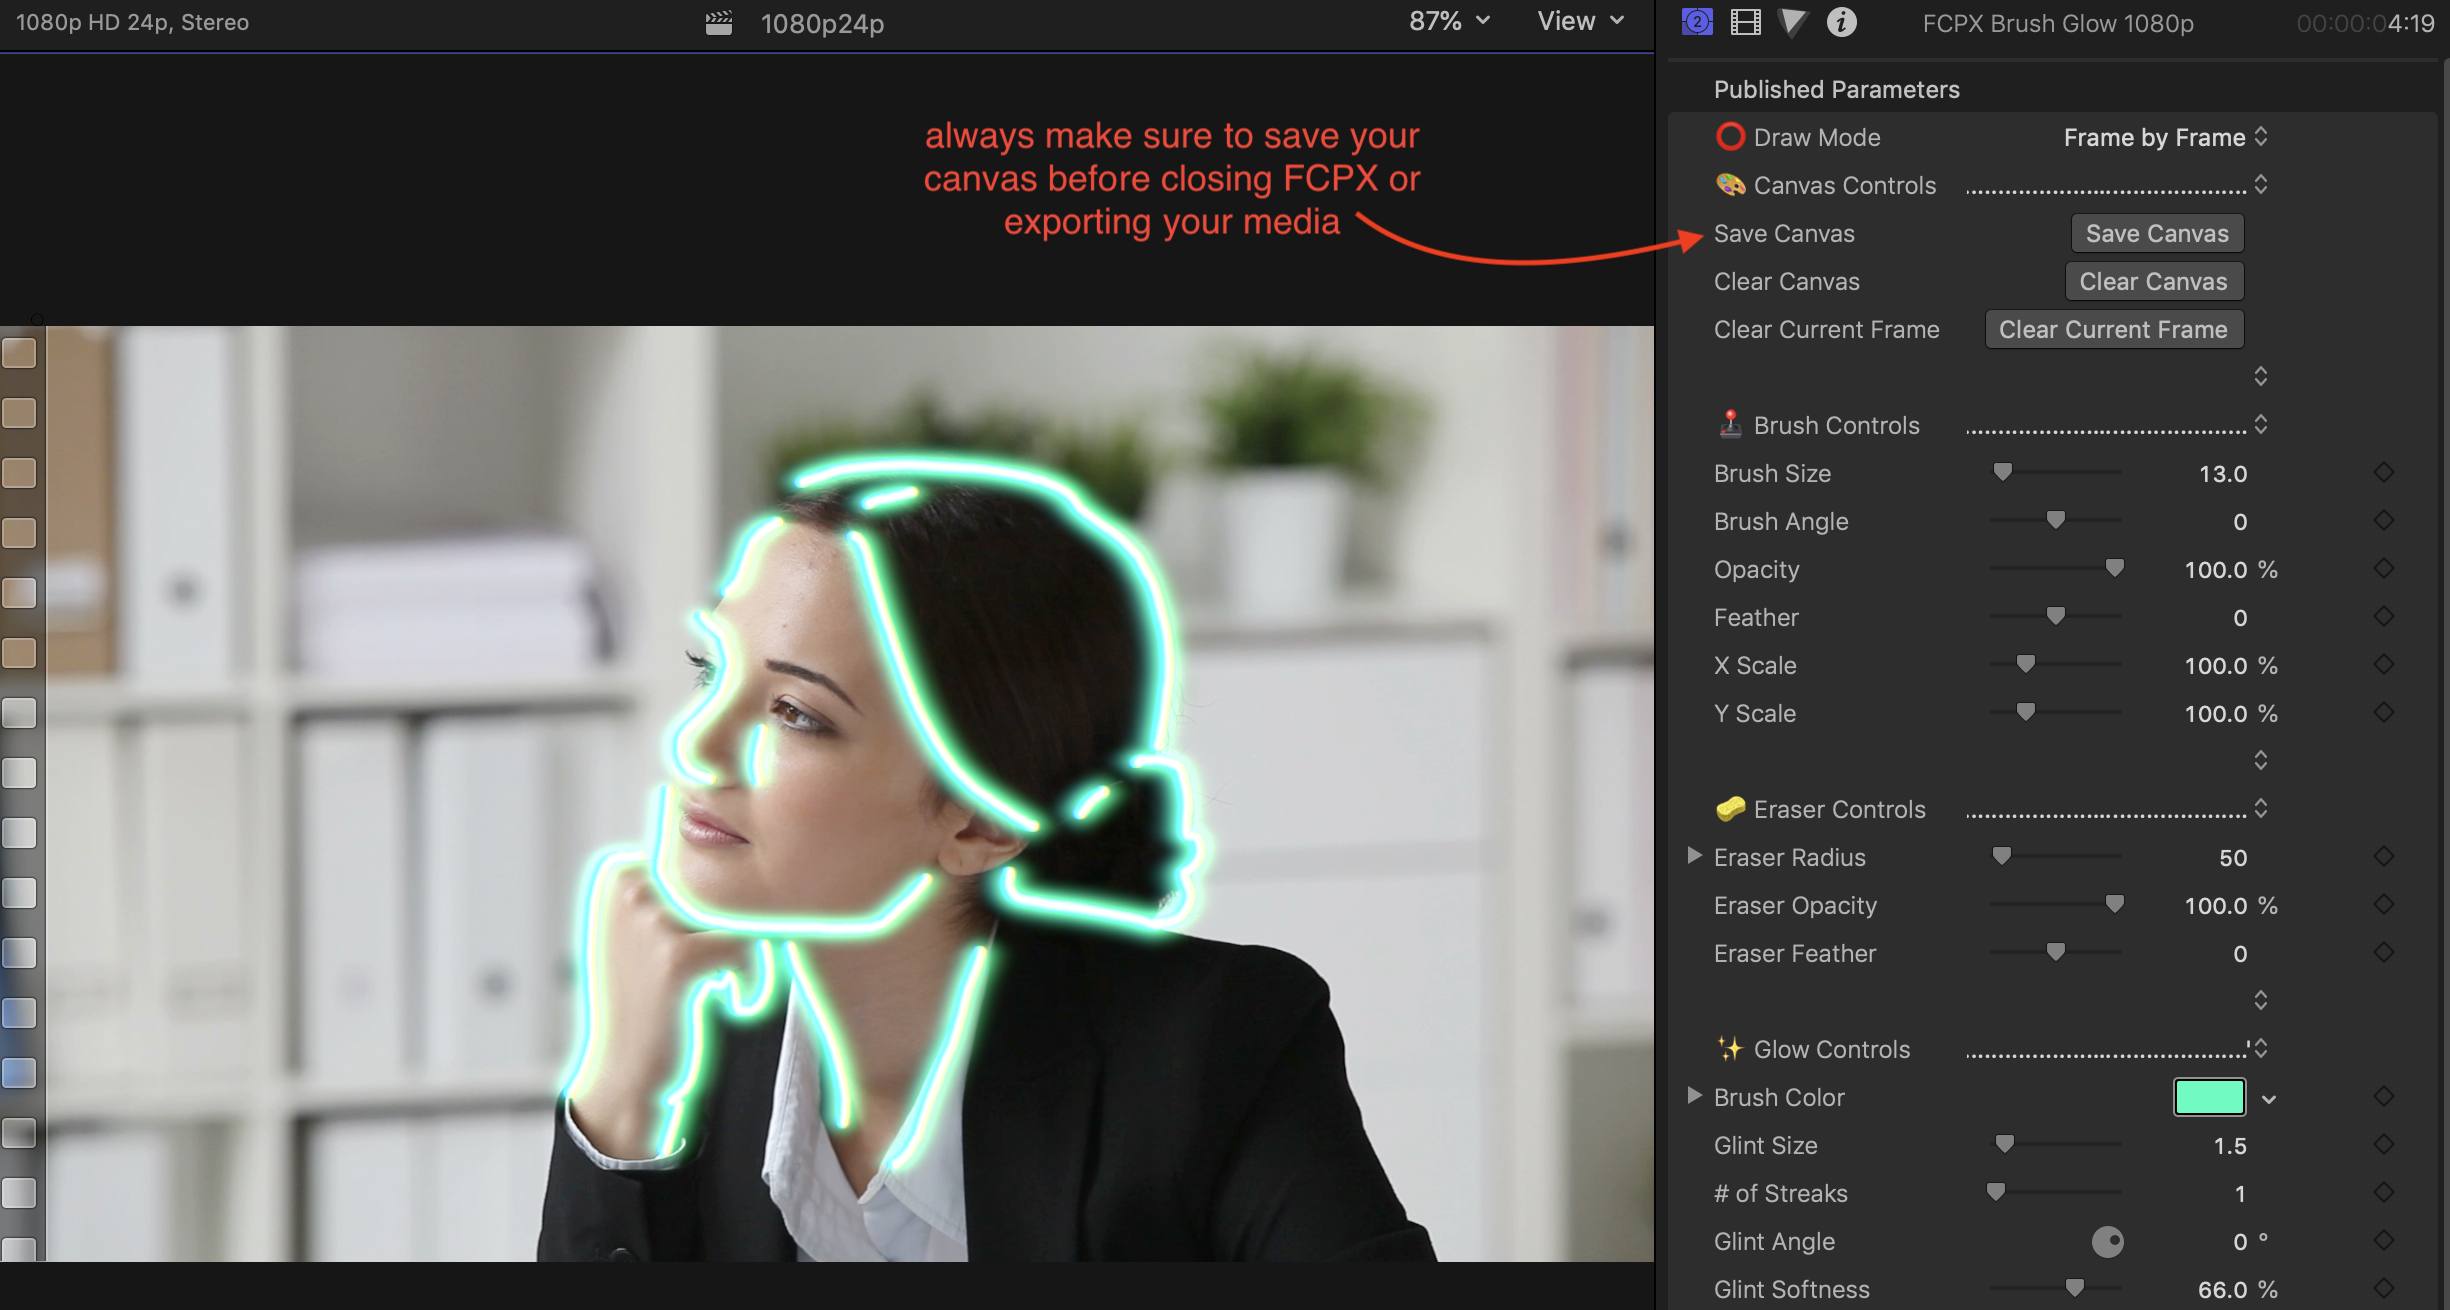
Task: Add keyframe for Brush Color
Action: click(x=2384, y=1097)
